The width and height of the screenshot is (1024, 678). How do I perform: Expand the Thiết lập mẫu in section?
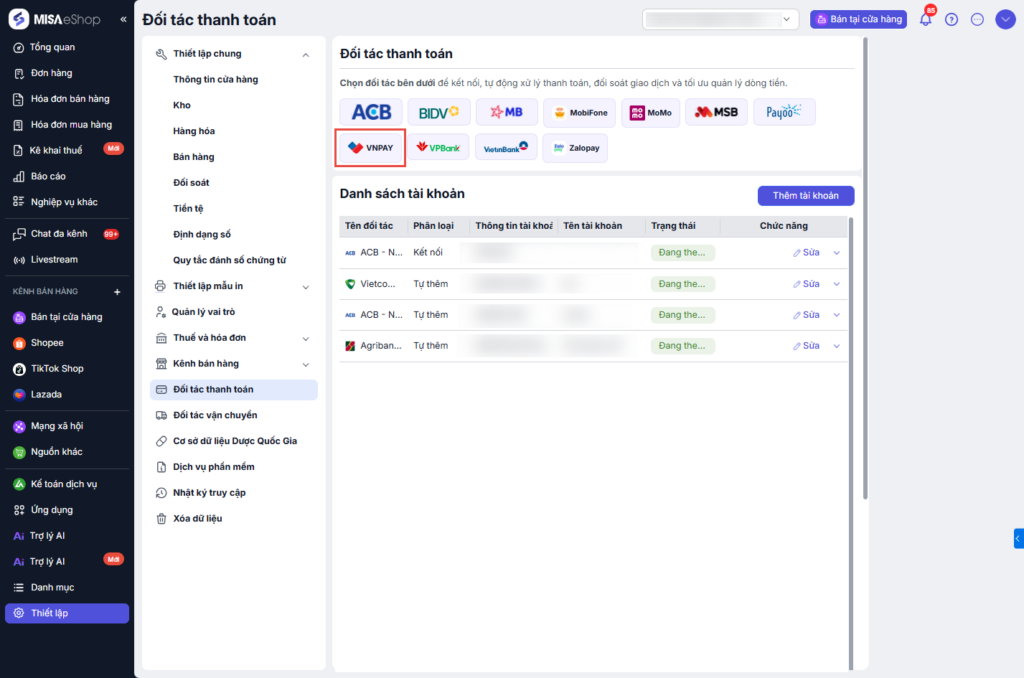pyautogui.click(x=306, y=286)
